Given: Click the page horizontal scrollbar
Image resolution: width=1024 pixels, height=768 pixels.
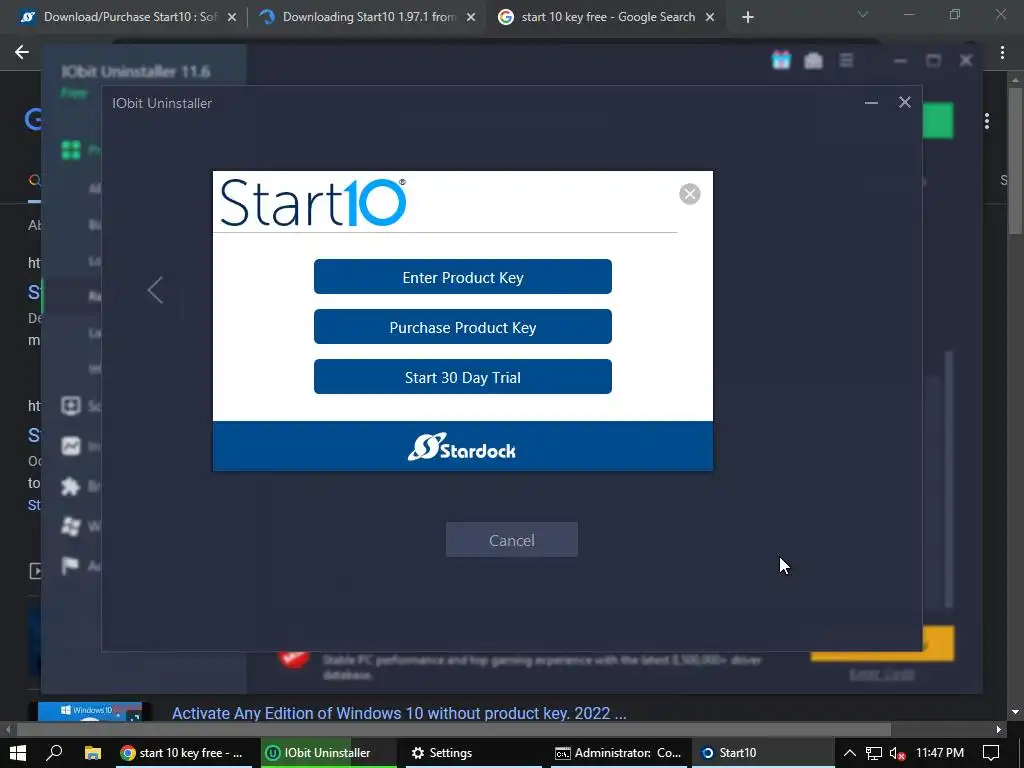Looking at the screenshot, I should tap(453, 729).
